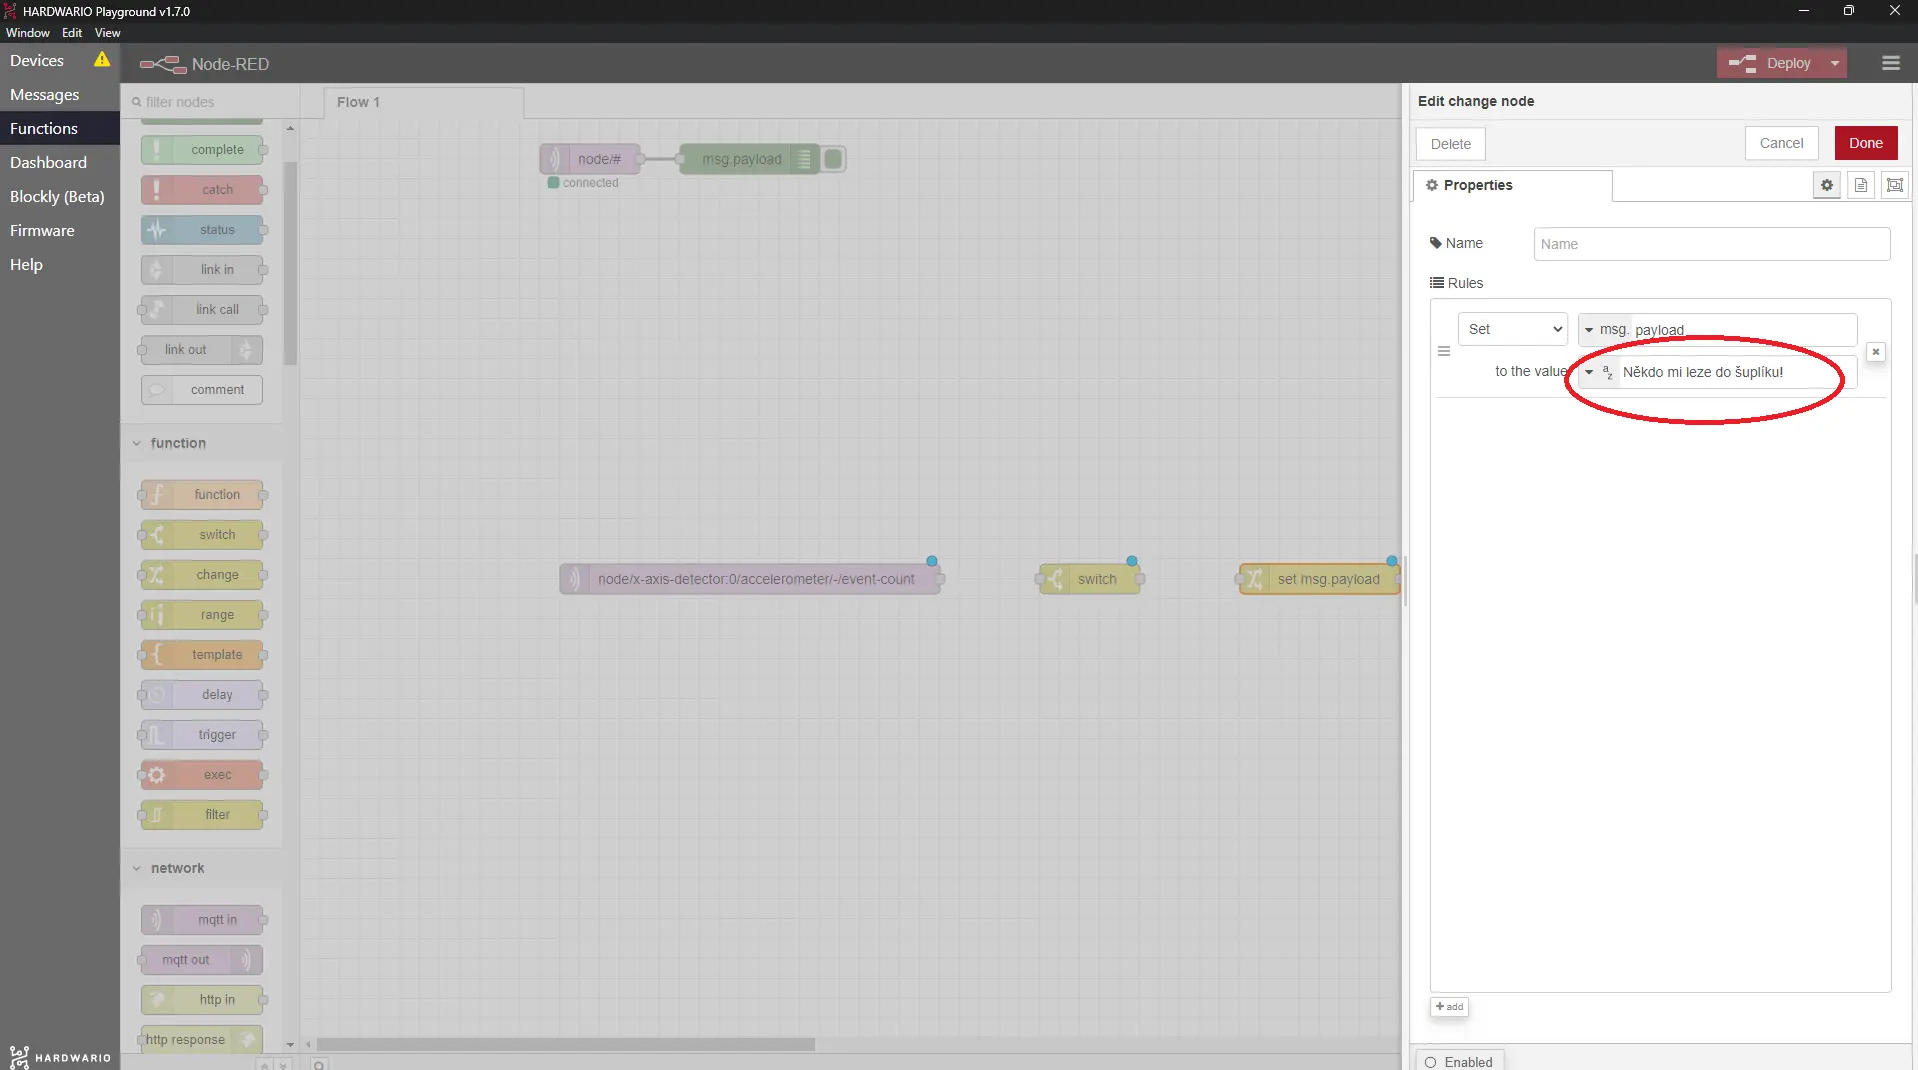Screen dimensions: 1918x1070
Task: Select the change node in palette
Action: click(x=202, y=575)
